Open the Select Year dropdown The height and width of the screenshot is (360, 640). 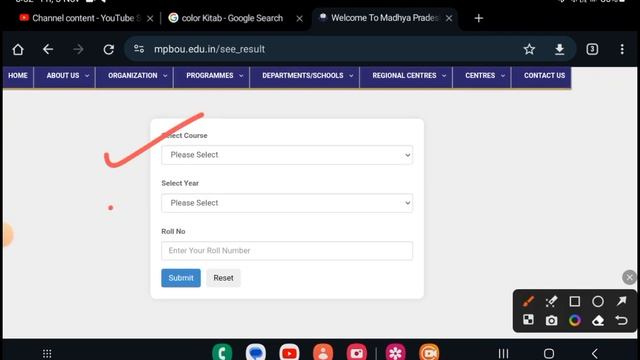287,203
